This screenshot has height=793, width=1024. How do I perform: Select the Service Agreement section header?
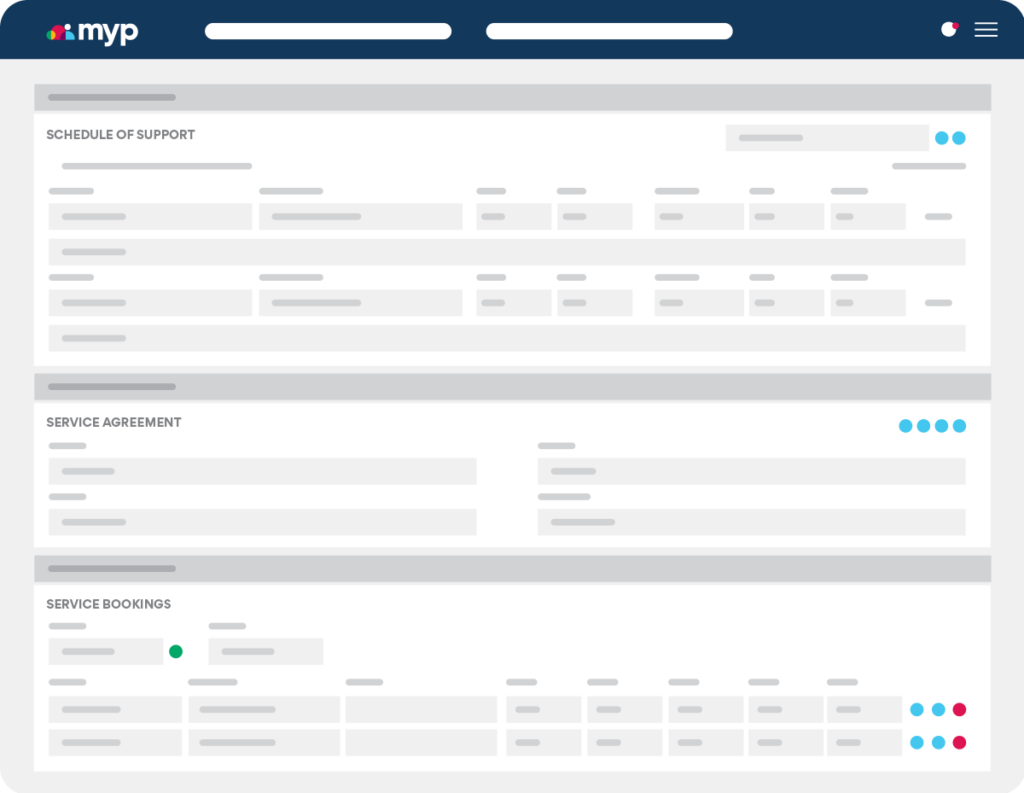pyautogui.click(x=113, y=422)
